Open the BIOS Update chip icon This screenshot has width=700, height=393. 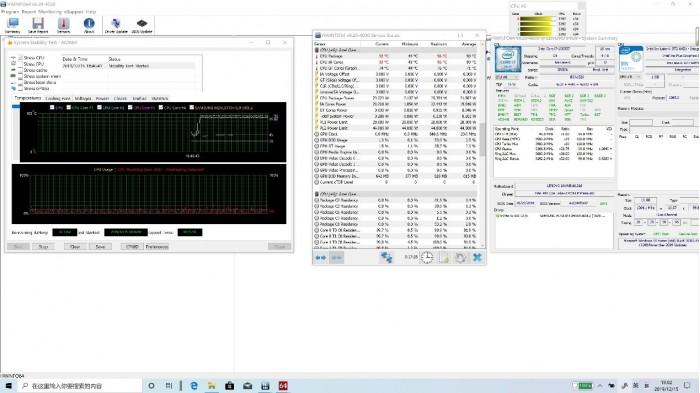pyautogui.click(x=142, y=25)
